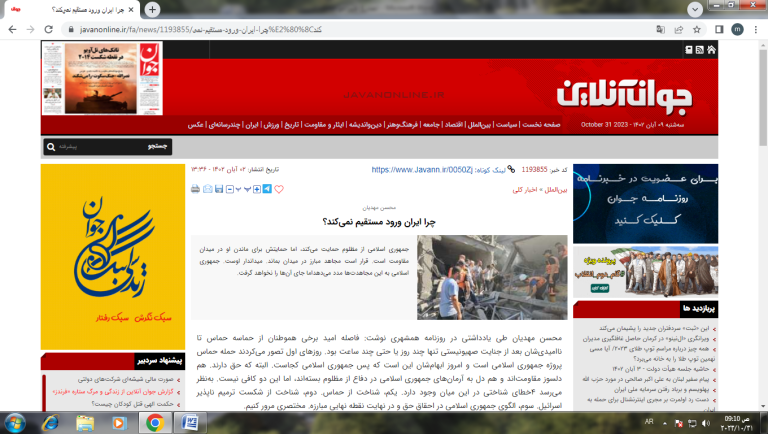Screen dimensions: 768x434
Task: Open a new tab with the plus button
Action: point(153,9)
